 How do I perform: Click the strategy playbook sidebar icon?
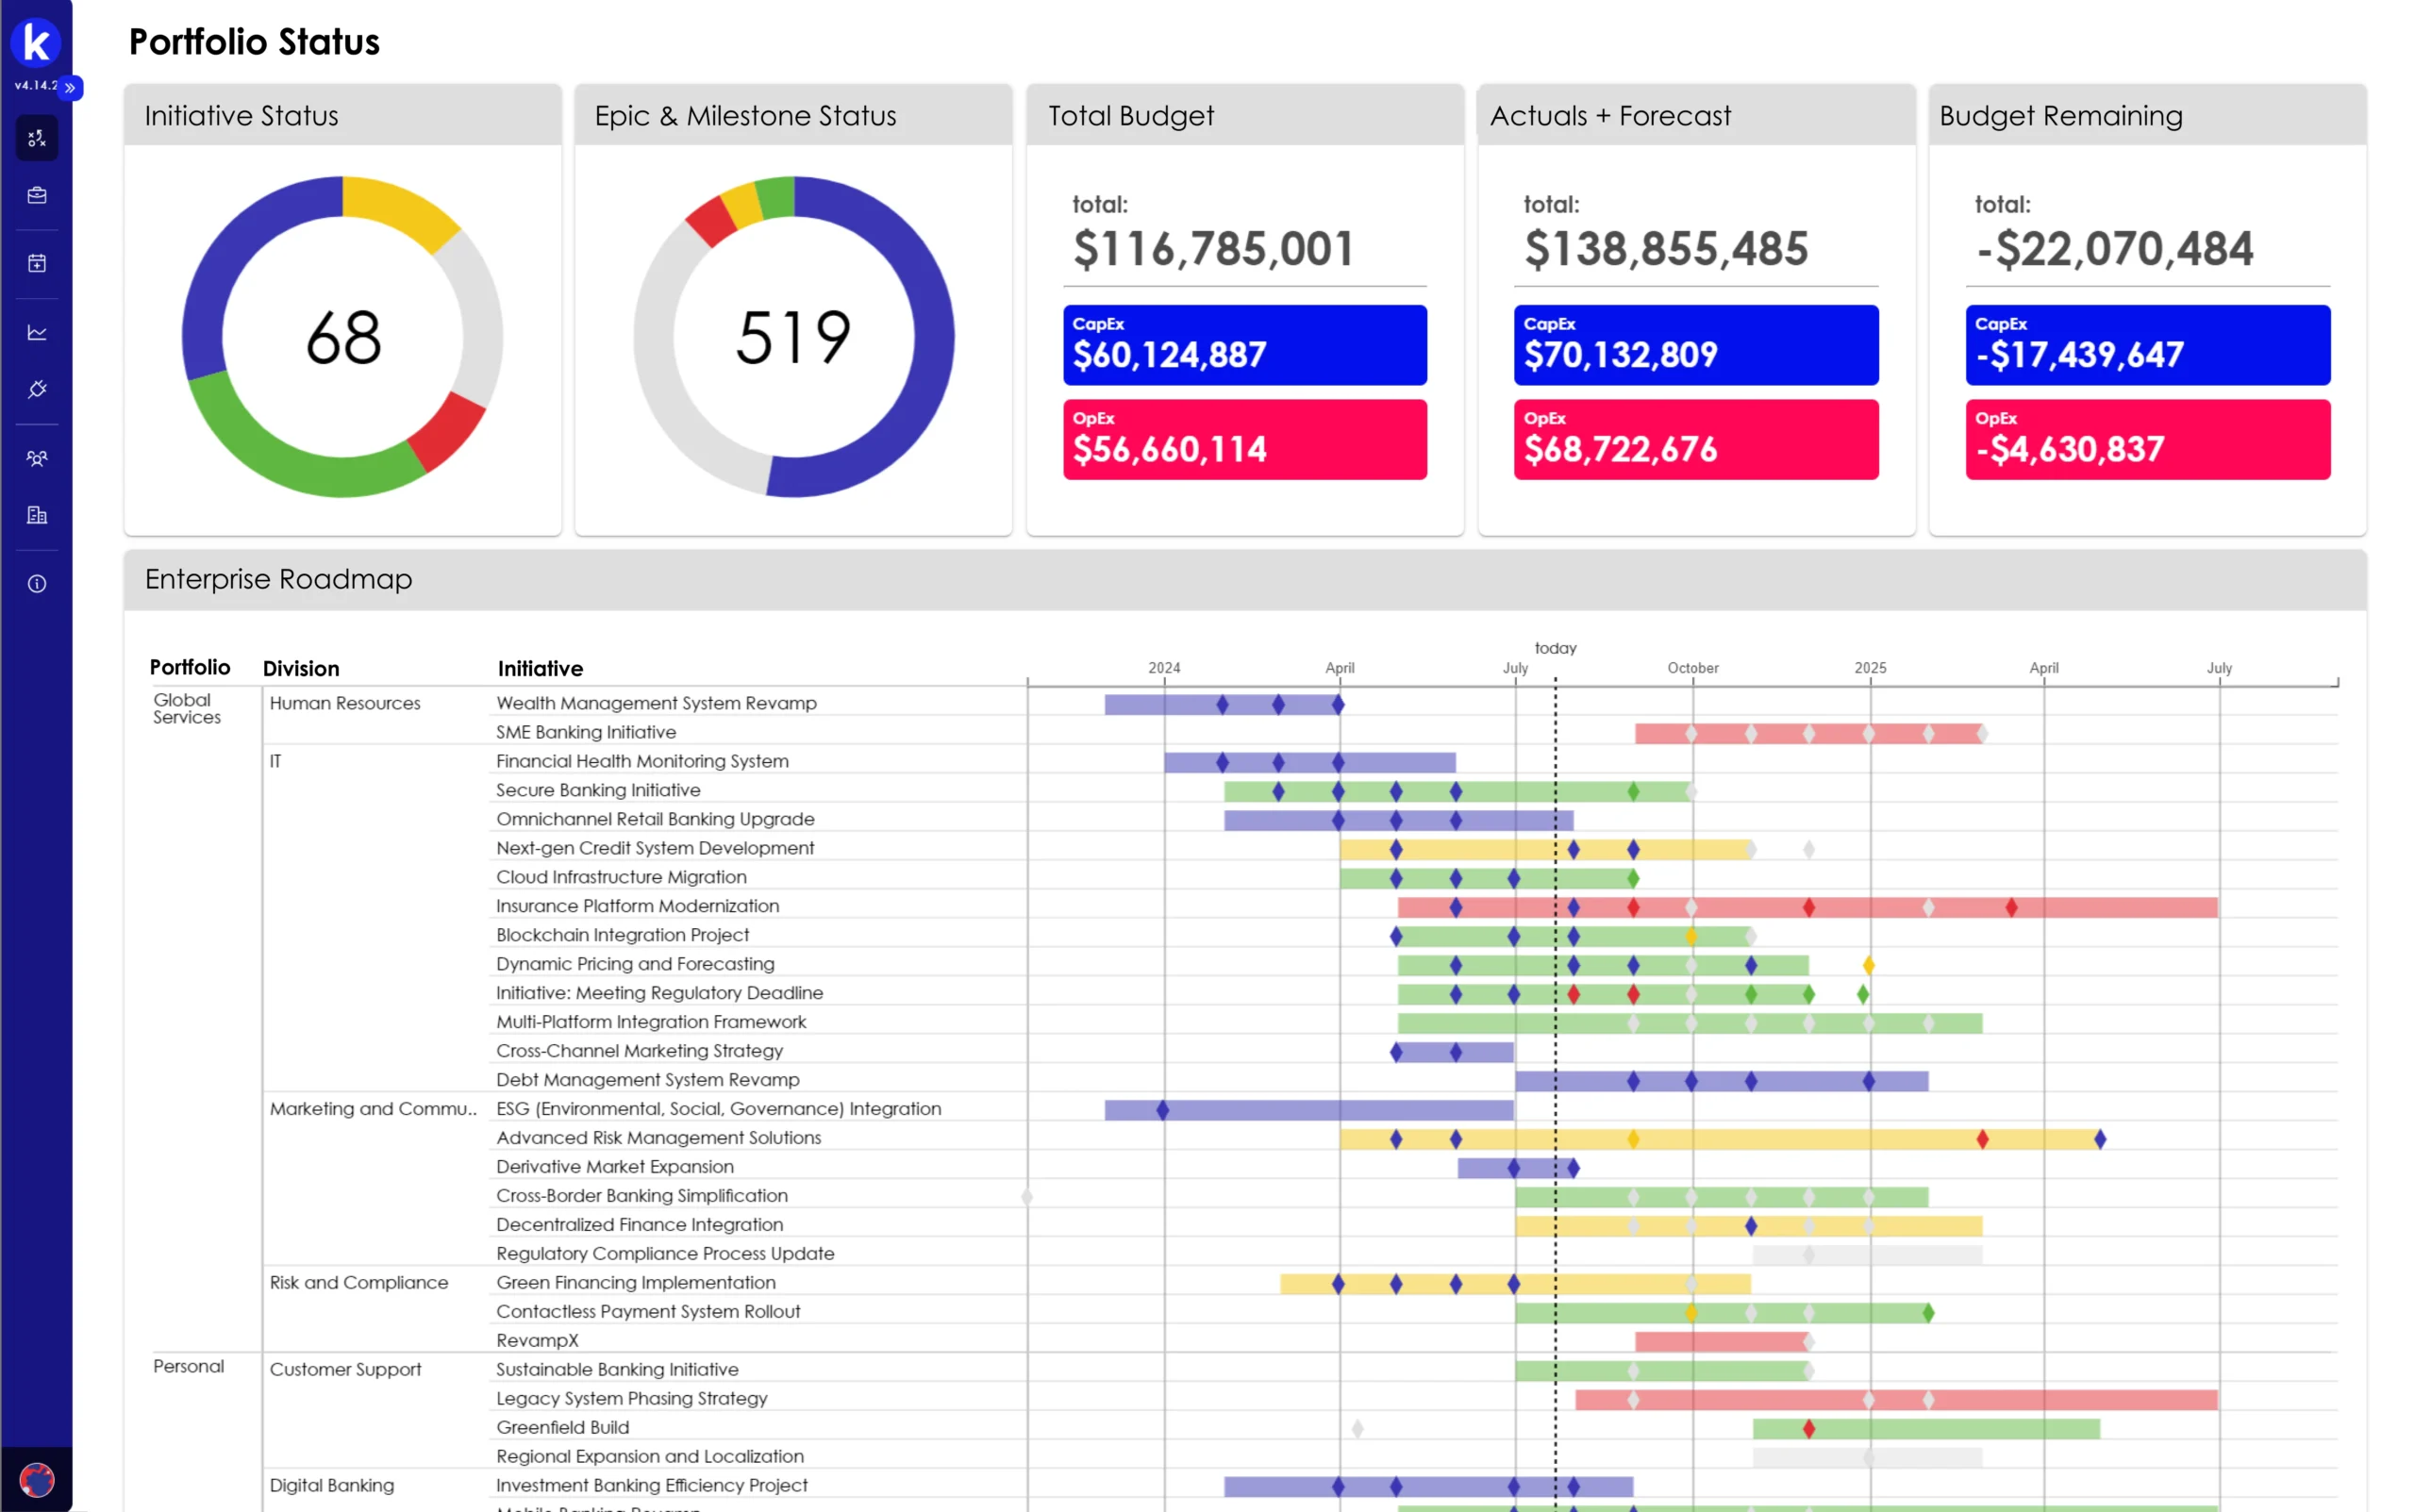[37, 138]
